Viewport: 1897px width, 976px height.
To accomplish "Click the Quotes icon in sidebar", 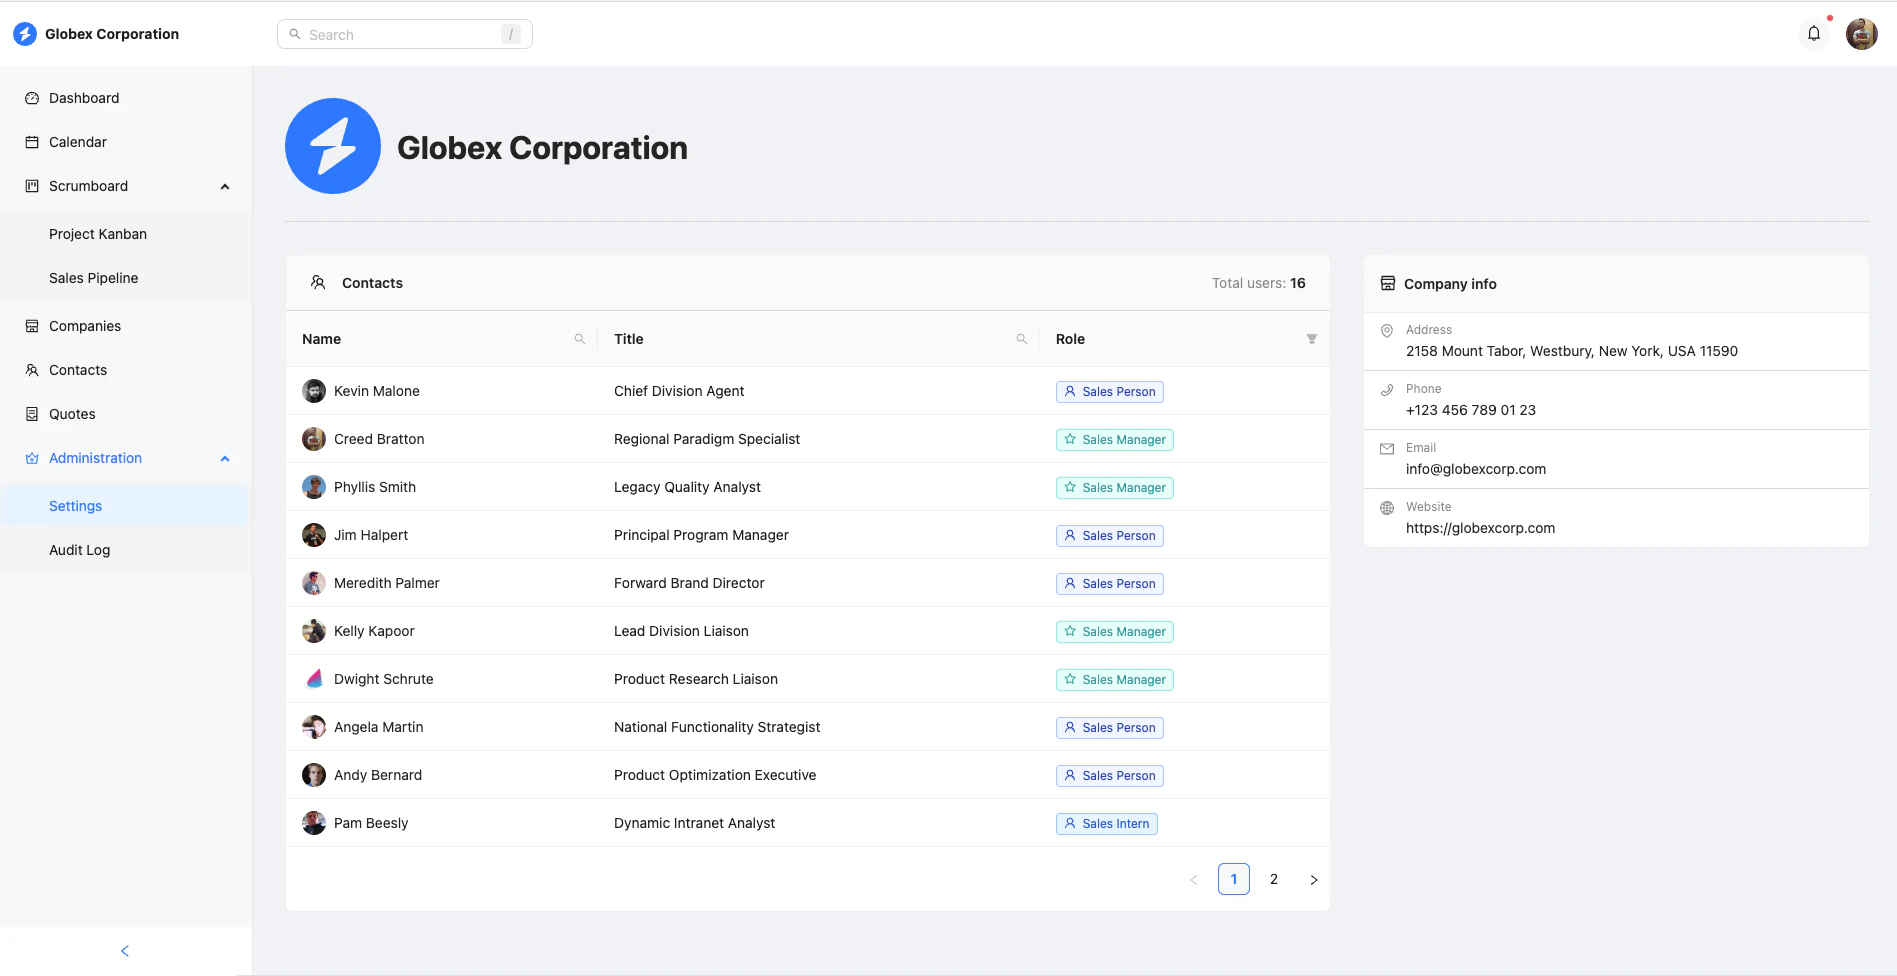I will click(x=31, y=414).
